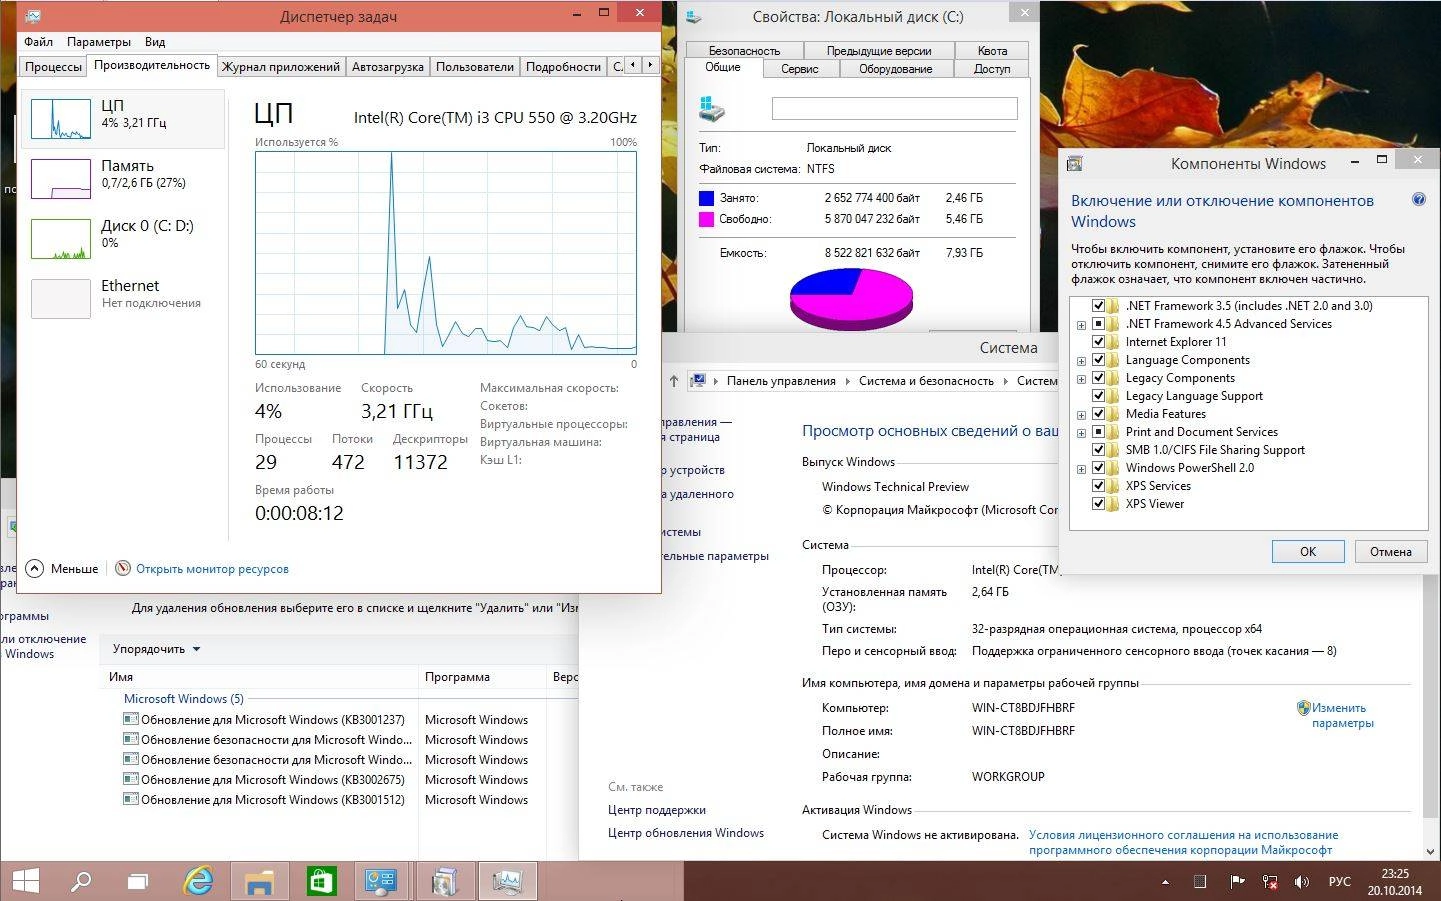The image size is (1441, 901).
Task: Expand Media Features tree node
Action: coord(1081,415)
